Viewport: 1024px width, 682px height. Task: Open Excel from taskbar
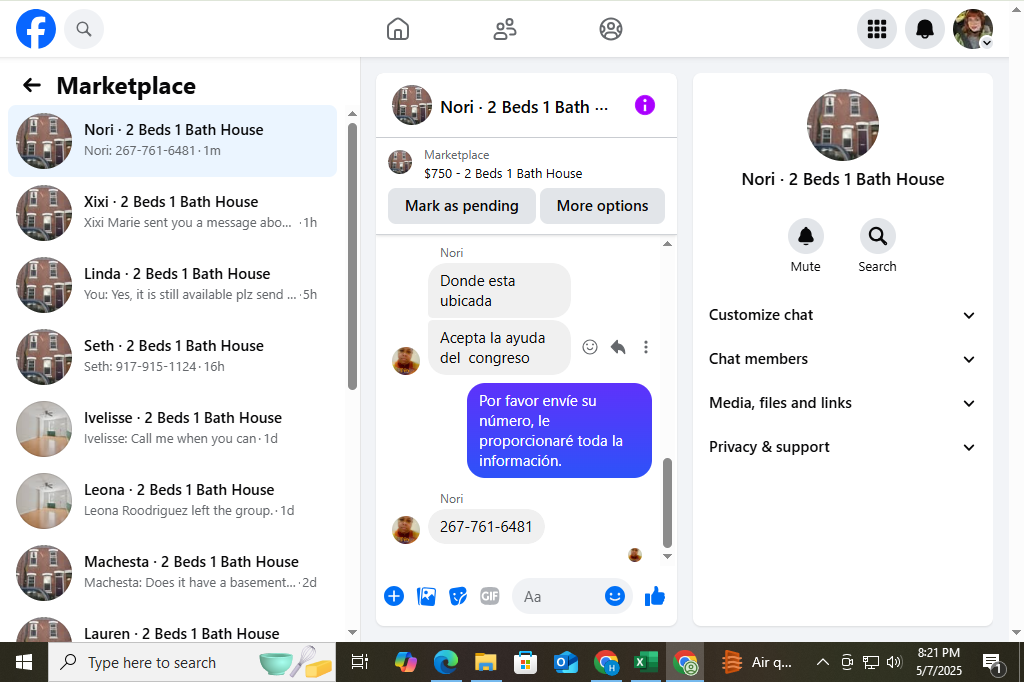pyautogui.click(x=645, y=662)
